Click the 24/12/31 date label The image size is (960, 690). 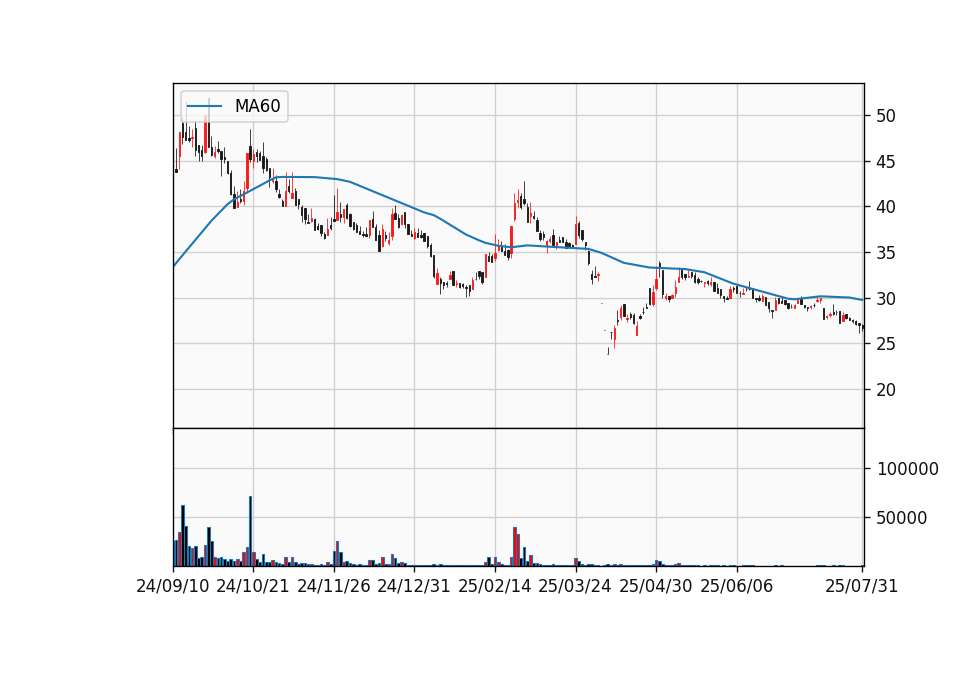click(x=414, y=586)
